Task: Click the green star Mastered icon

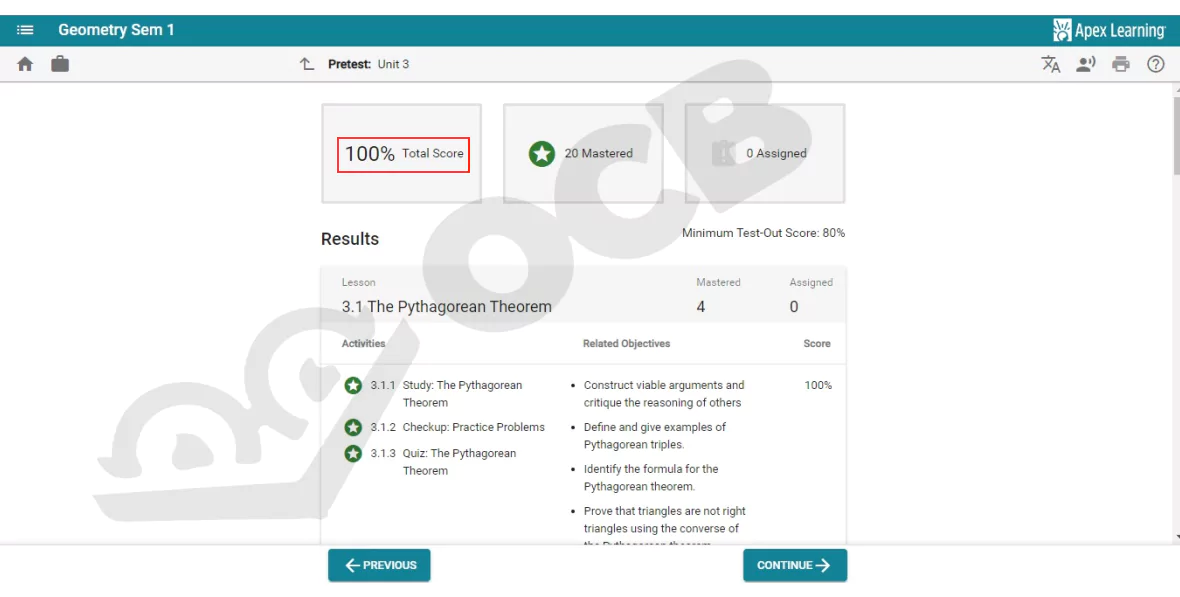Action: [542, 154]
